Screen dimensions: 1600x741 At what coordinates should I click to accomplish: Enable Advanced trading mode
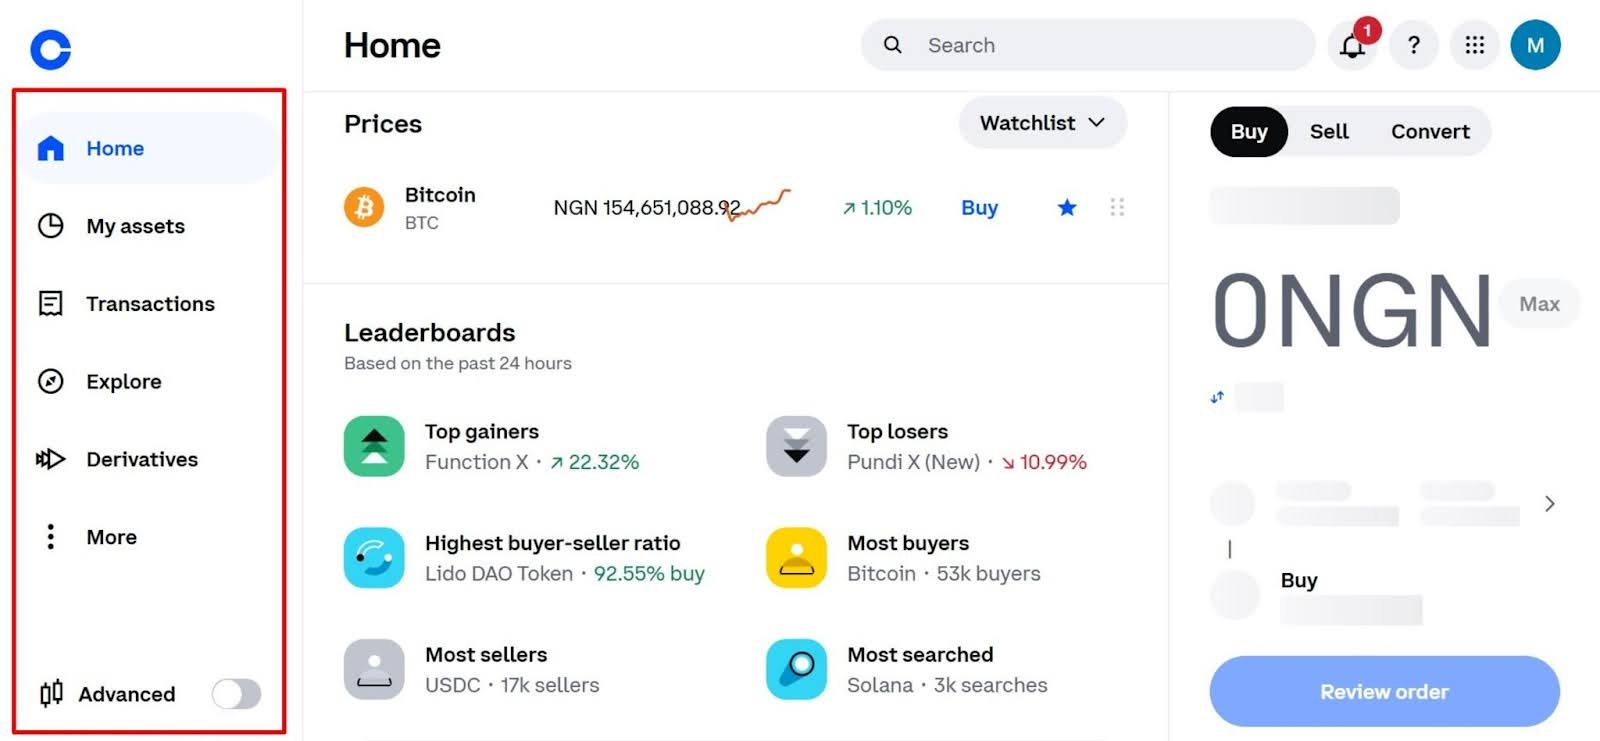coord(236,693)
